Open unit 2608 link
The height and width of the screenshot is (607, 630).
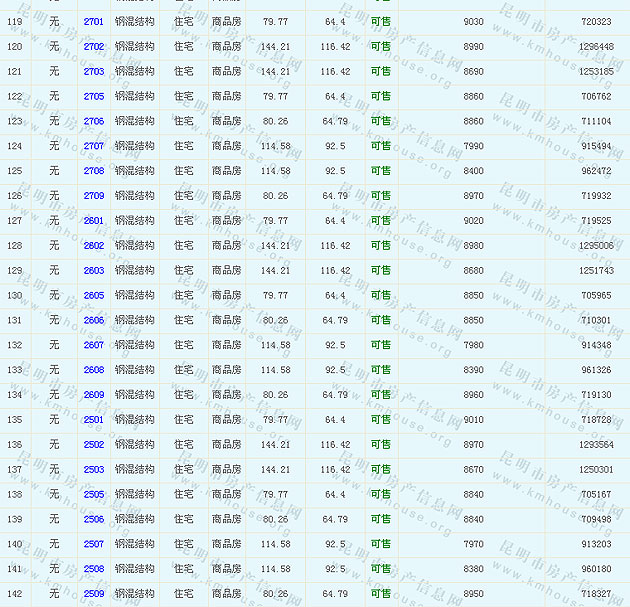pos(93,370)
